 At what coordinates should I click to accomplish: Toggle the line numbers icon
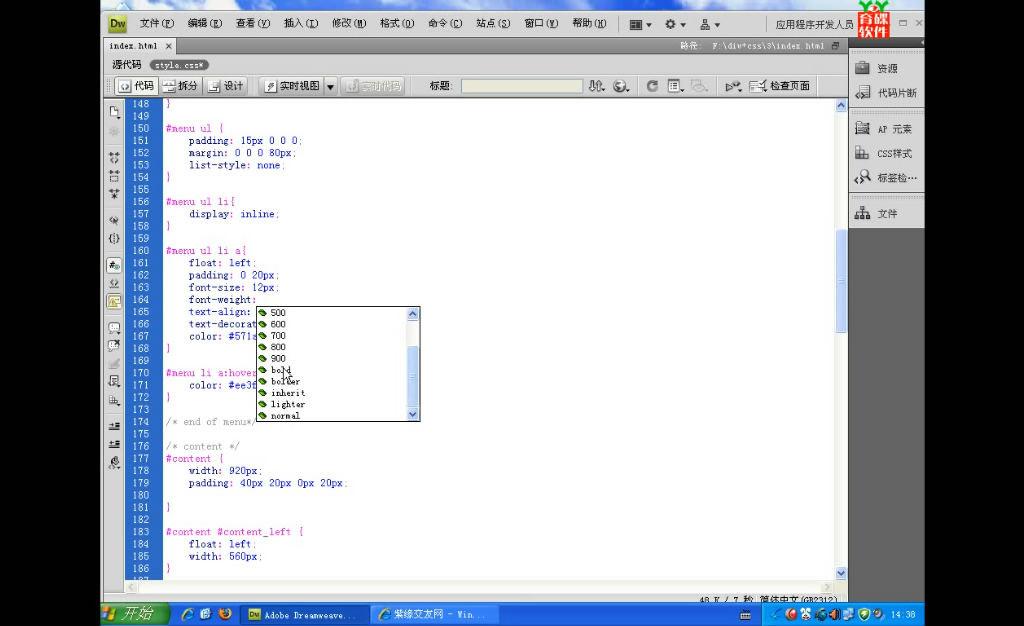[x=114, y=265]
